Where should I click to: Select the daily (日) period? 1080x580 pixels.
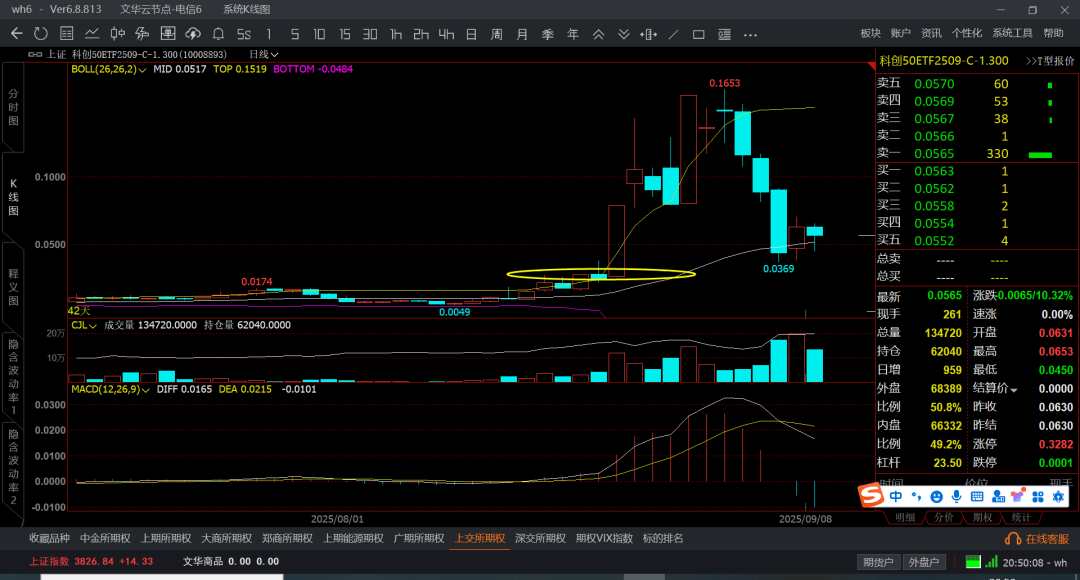(x=471, y=34)
